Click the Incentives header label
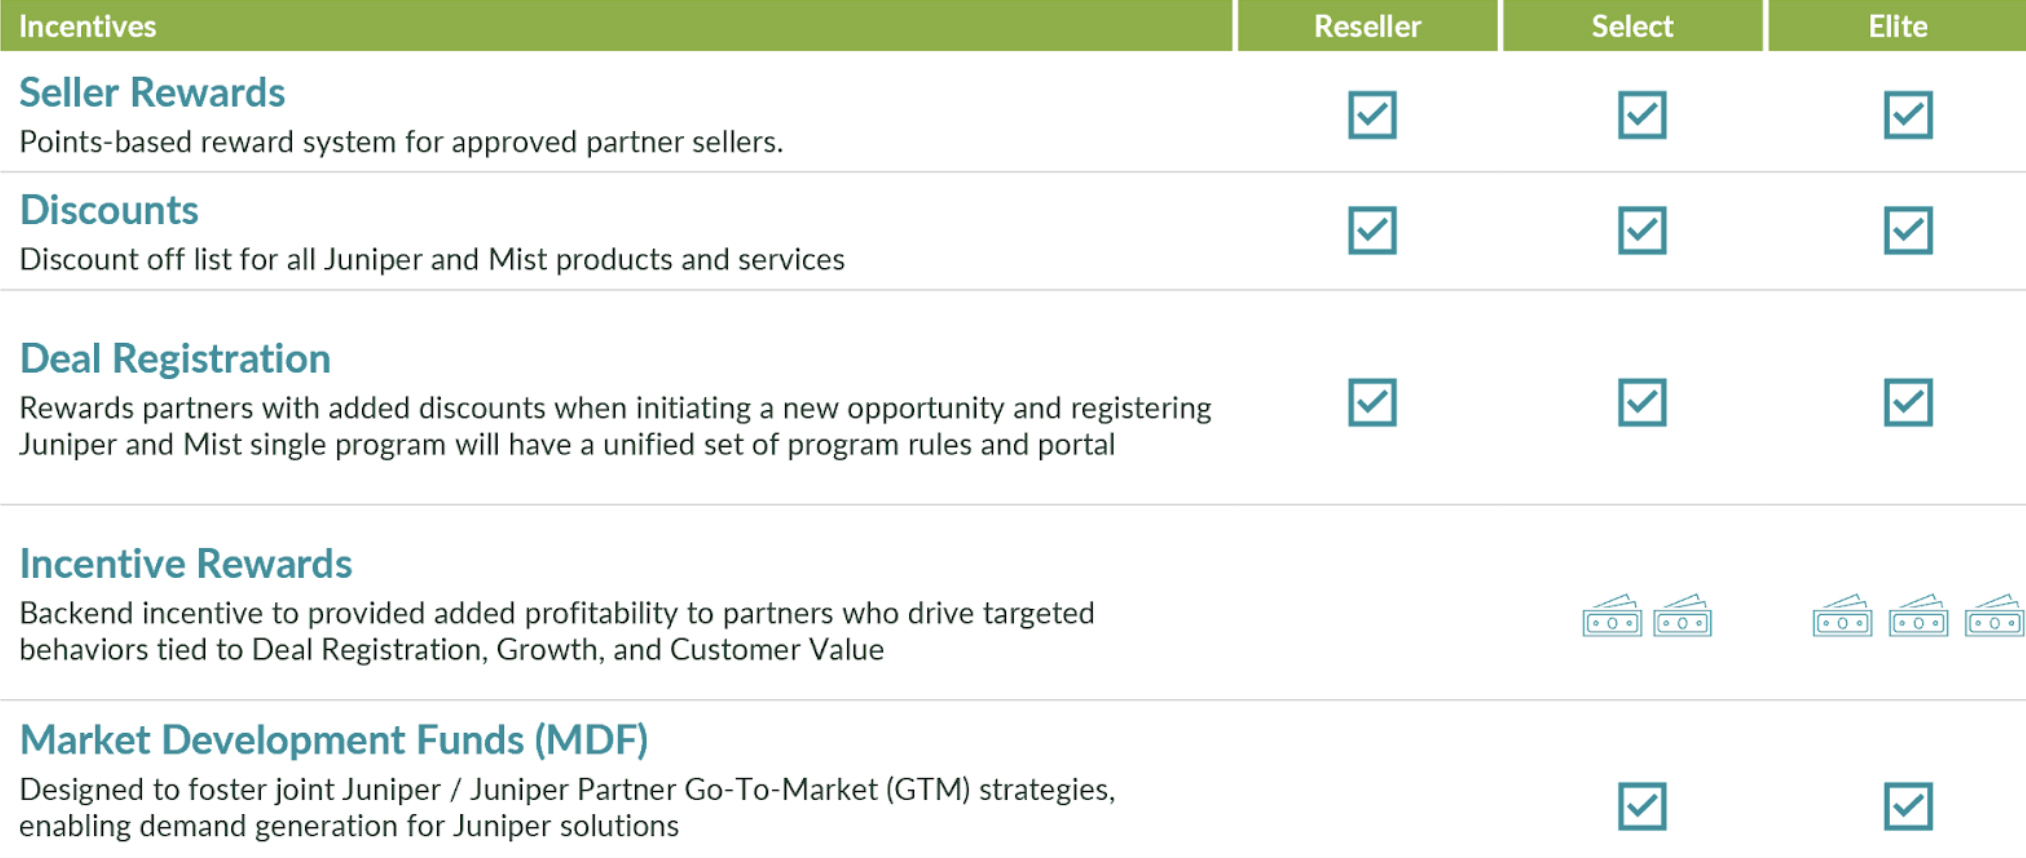 (88, 26)
